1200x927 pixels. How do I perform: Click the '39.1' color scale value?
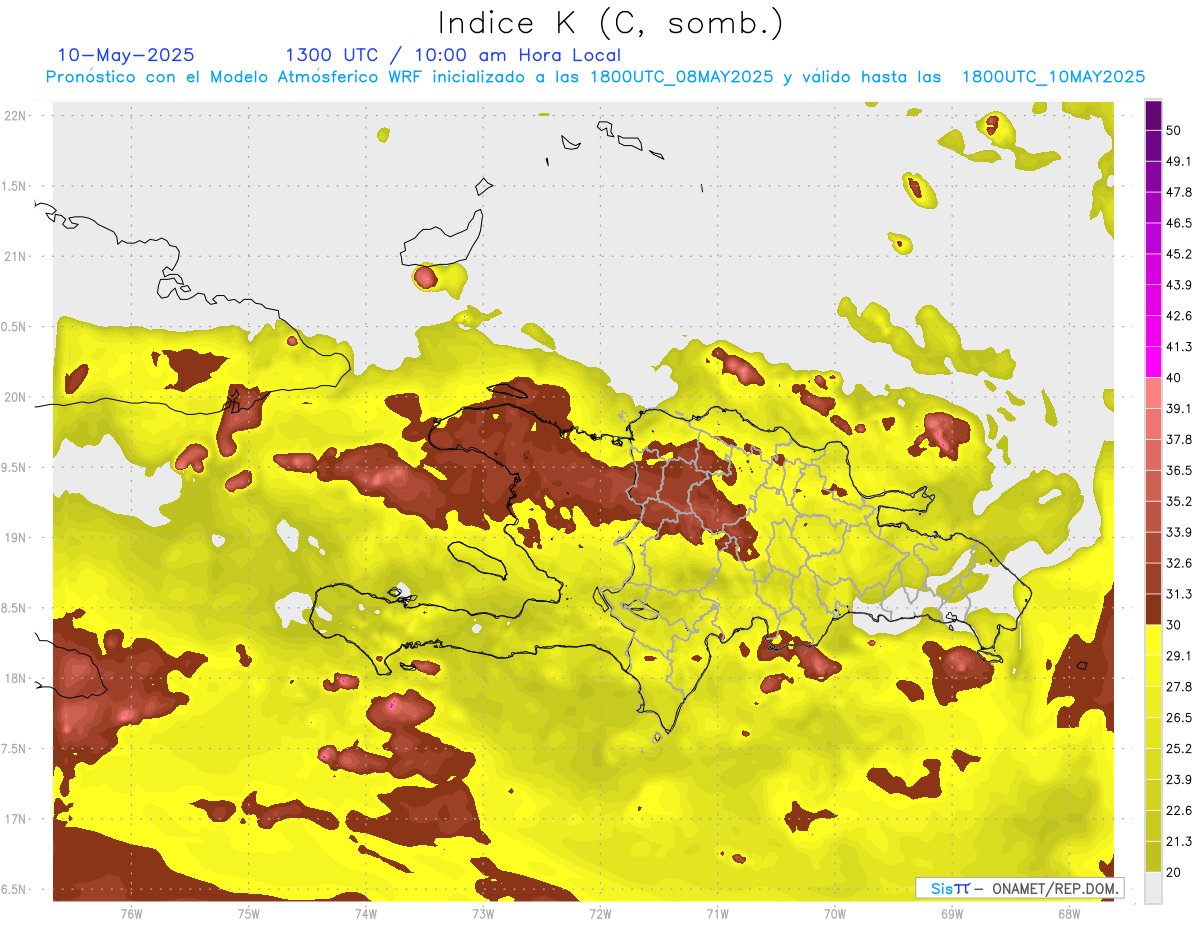[x=1179, y=409]
